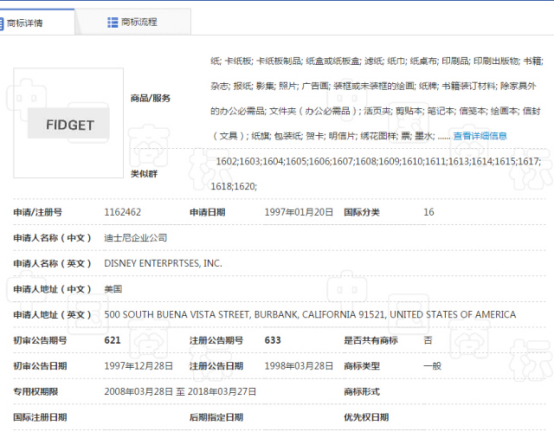
Task: Select applicant name 迪士尼企业公司
Action: tap(135, 238)
